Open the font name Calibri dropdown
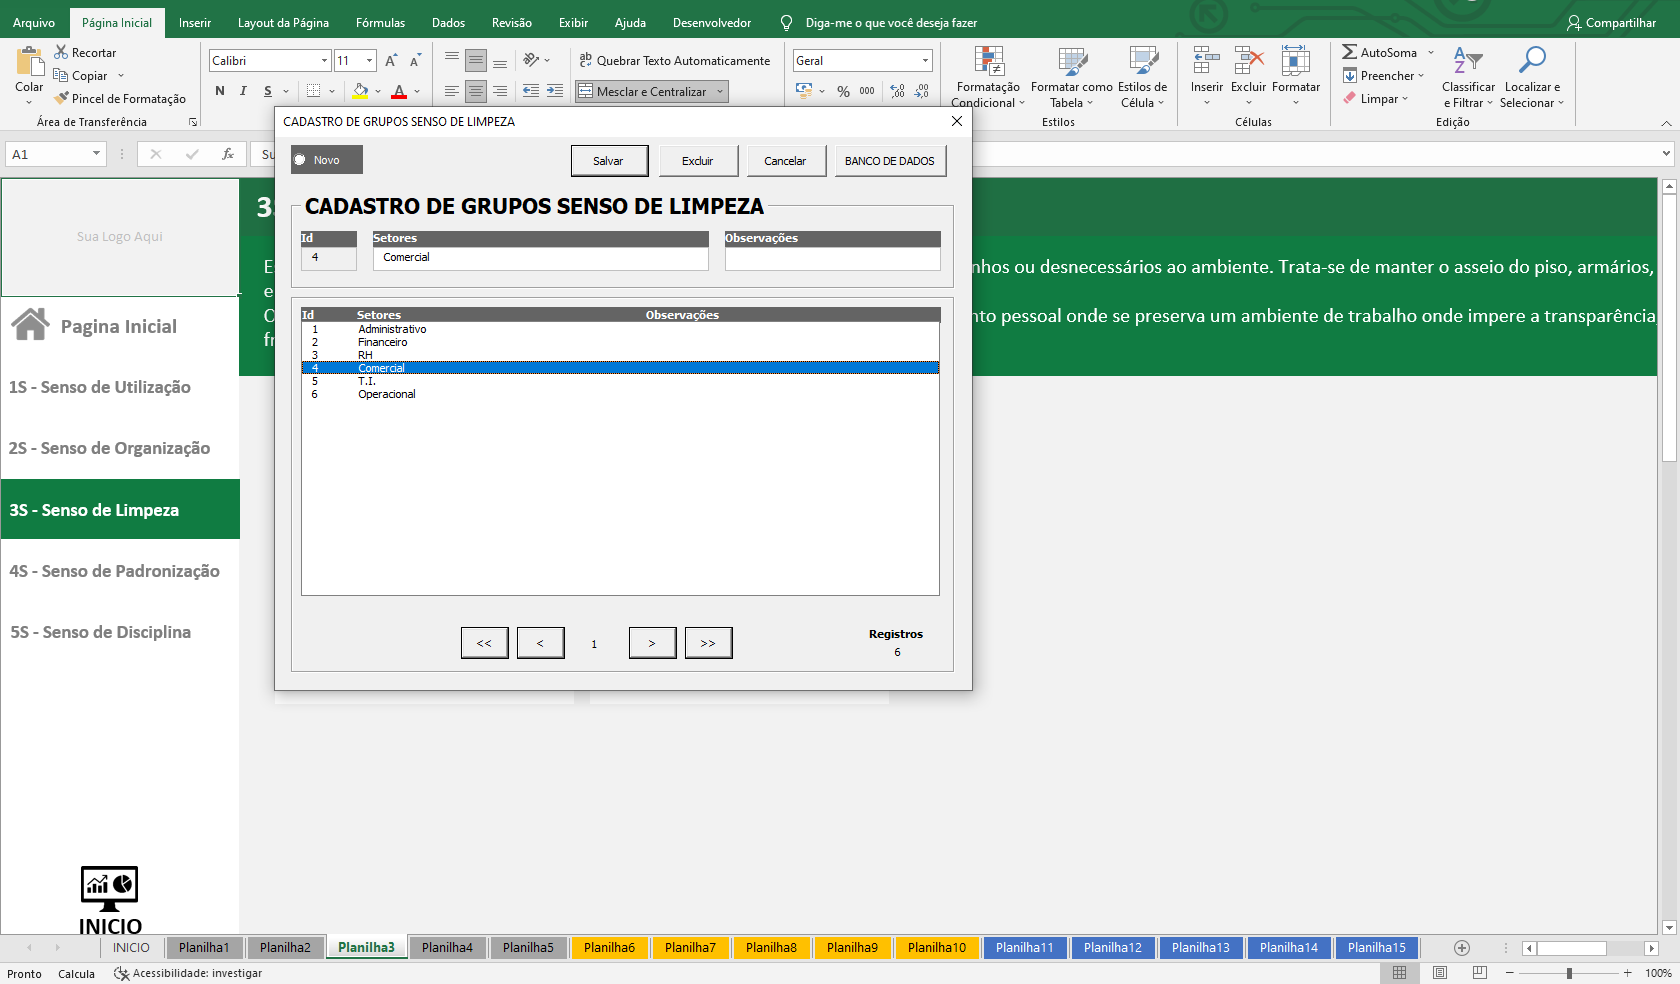 [x=324, y=61]
